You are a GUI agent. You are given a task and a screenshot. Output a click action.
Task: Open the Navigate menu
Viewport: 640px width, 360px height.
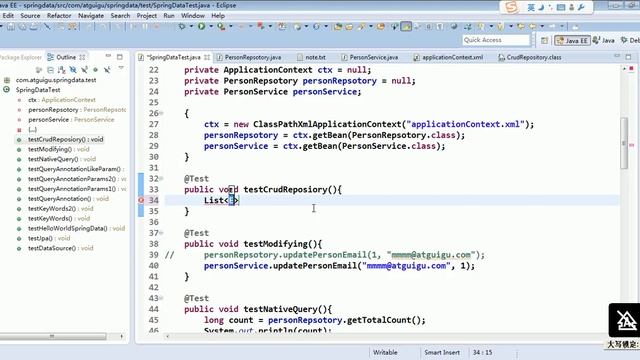pos(91,16)
